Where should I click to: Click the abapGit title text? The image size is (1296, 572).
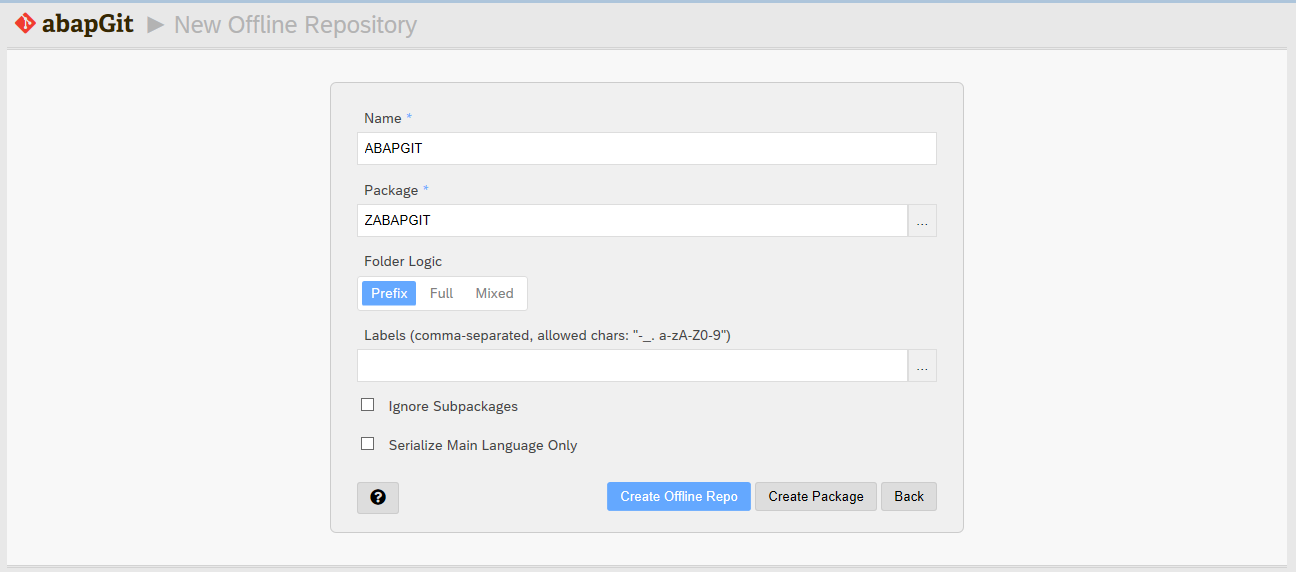(x=88, y=24)
